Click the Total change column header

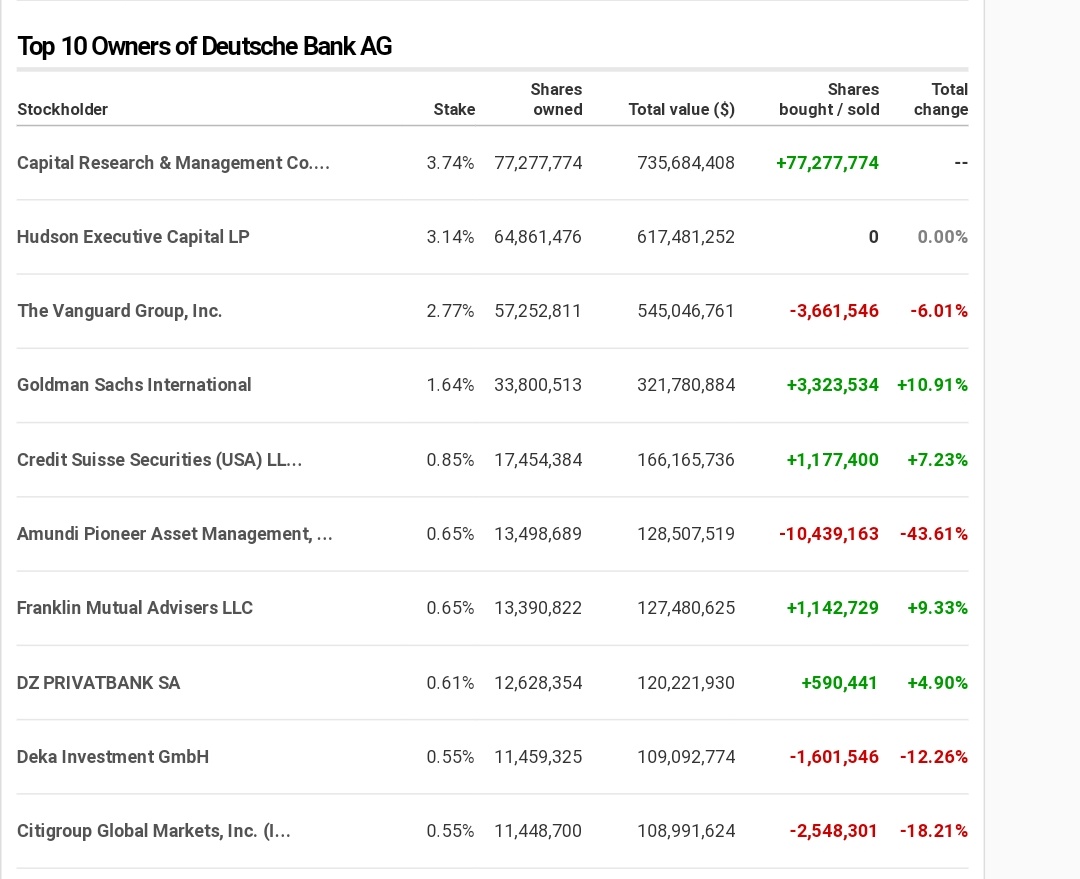tap(941, 99)
